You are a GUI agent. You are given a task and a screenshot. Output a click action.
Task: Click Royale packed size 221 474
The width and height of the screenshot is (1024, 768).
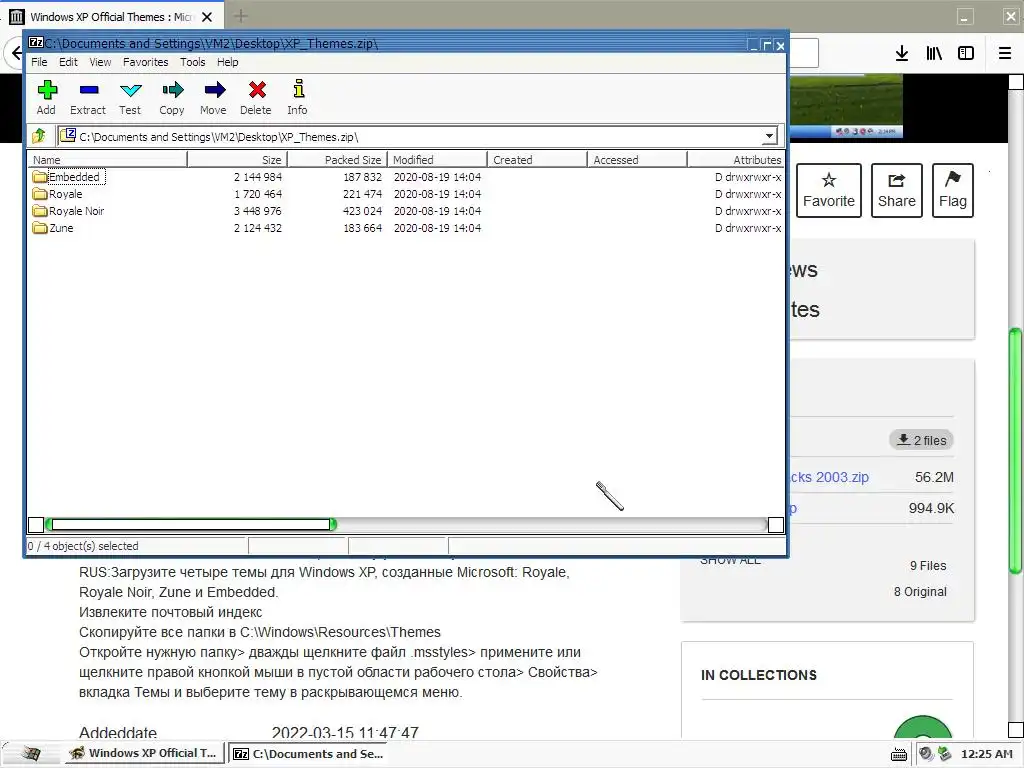coord(362,194)
